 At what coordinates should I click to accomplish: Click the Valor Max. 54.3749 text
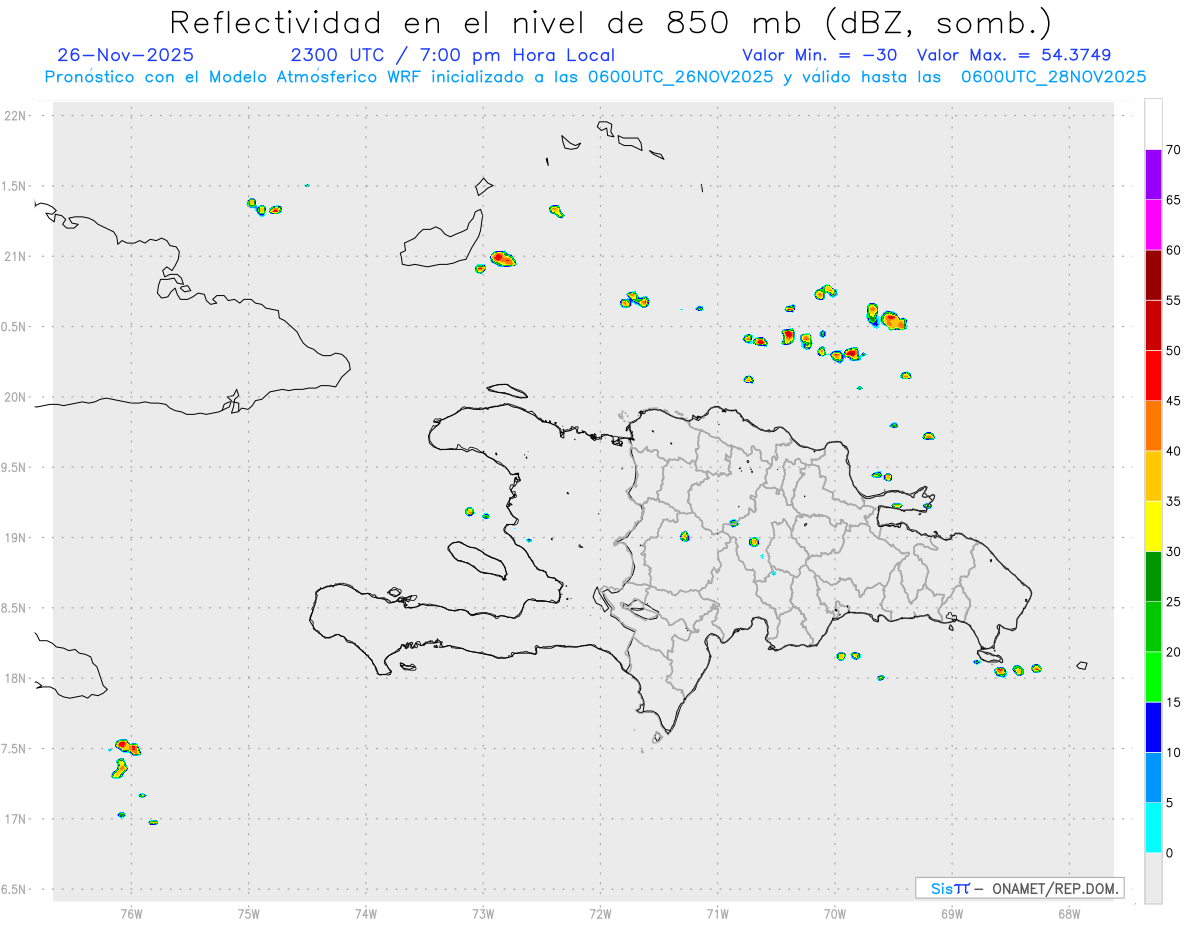(1014, 55)
